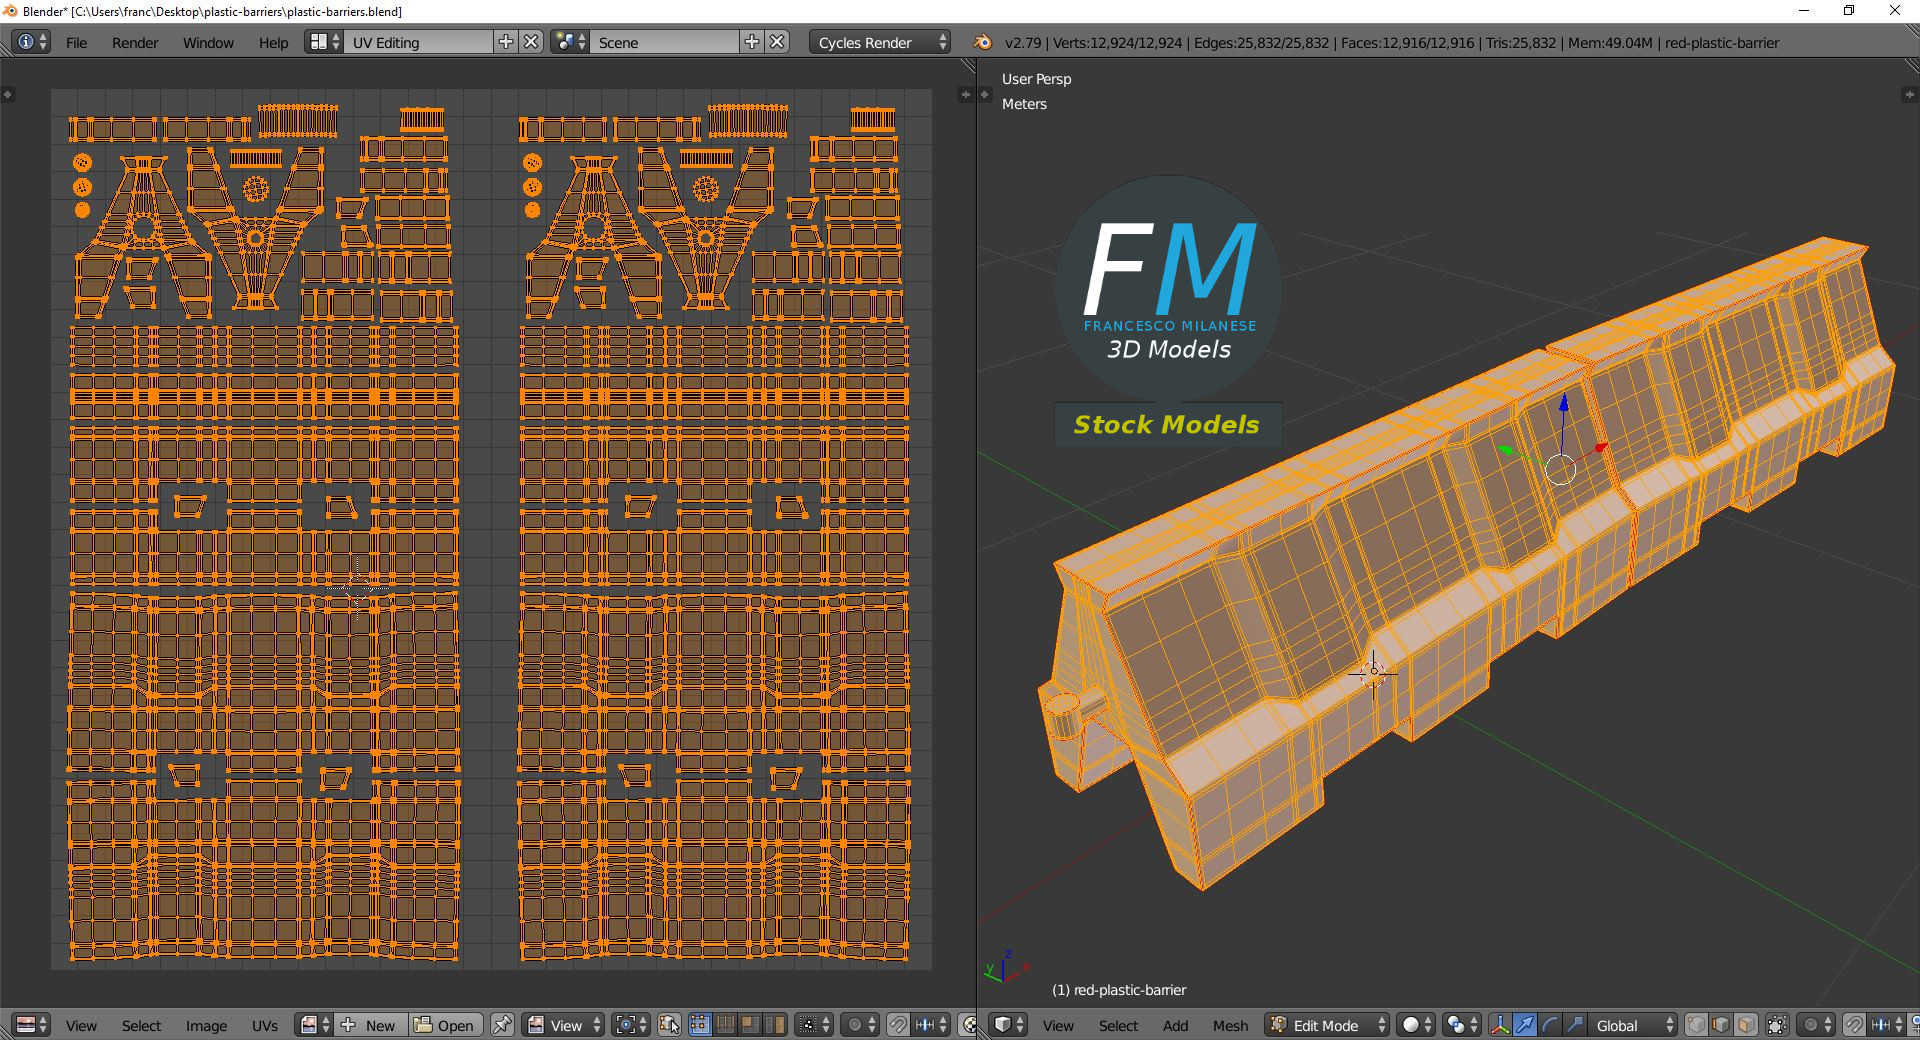Open the Edit Mode interaction dropdown
The image size is (1920, 1040).
click(x=1327, y=1025)
